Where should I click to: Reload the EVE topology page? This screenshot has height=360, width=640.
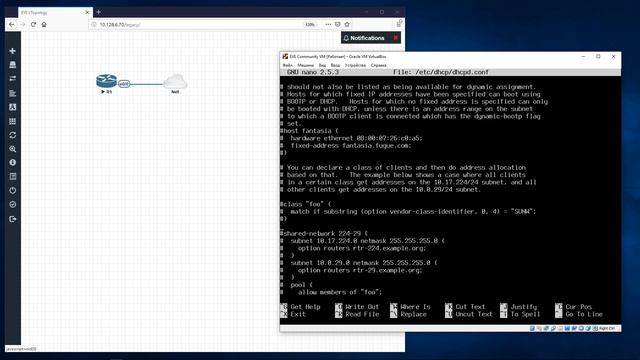pos(33,24)
